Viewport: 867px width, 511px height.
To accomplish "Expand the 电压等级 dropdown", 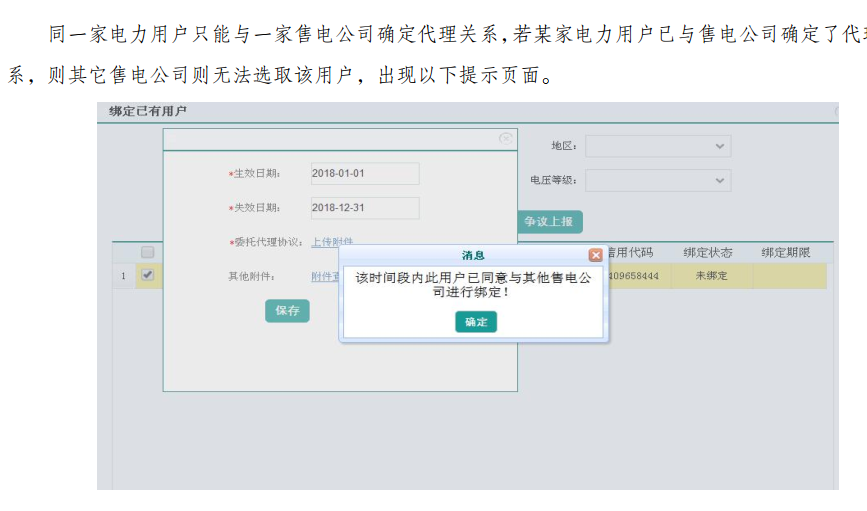I will [x=658, y=181].
